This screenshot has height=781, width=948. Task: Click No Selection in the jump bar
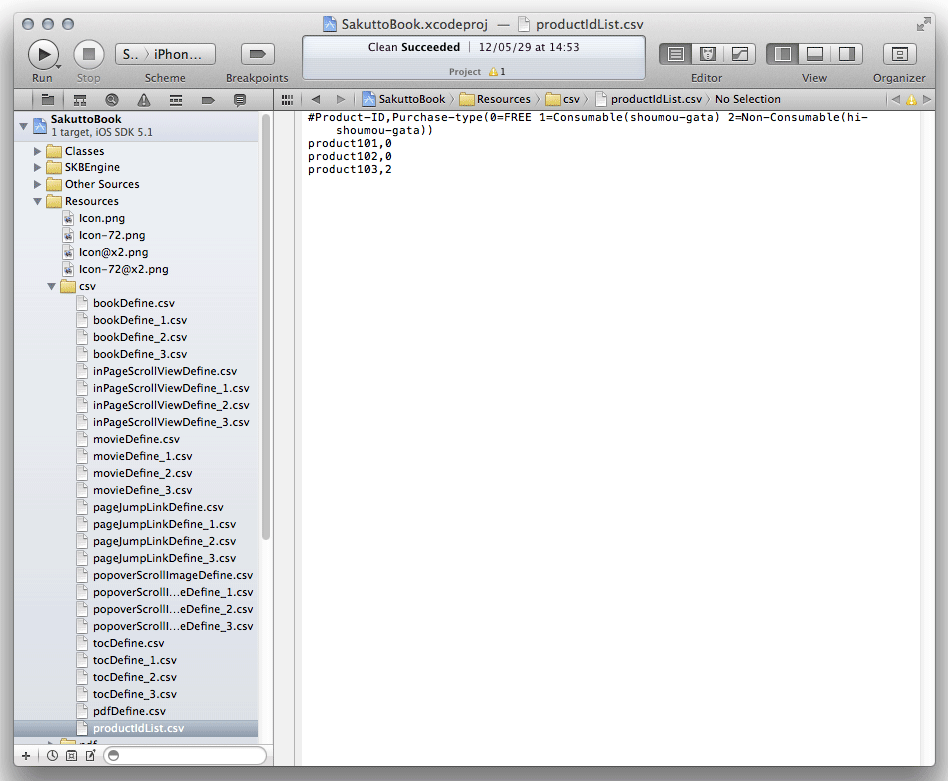click(x=748, y=99)
